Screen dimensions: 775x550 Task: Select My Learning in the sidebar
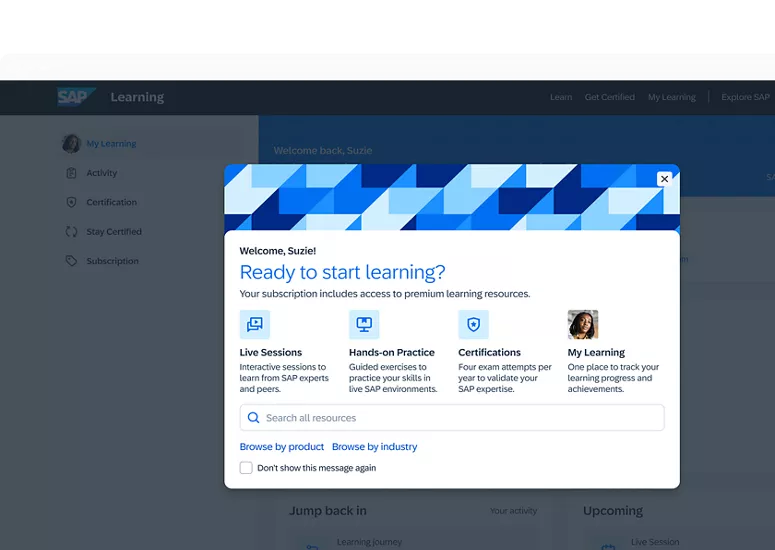pyautogui.click(x=111, y=144)
